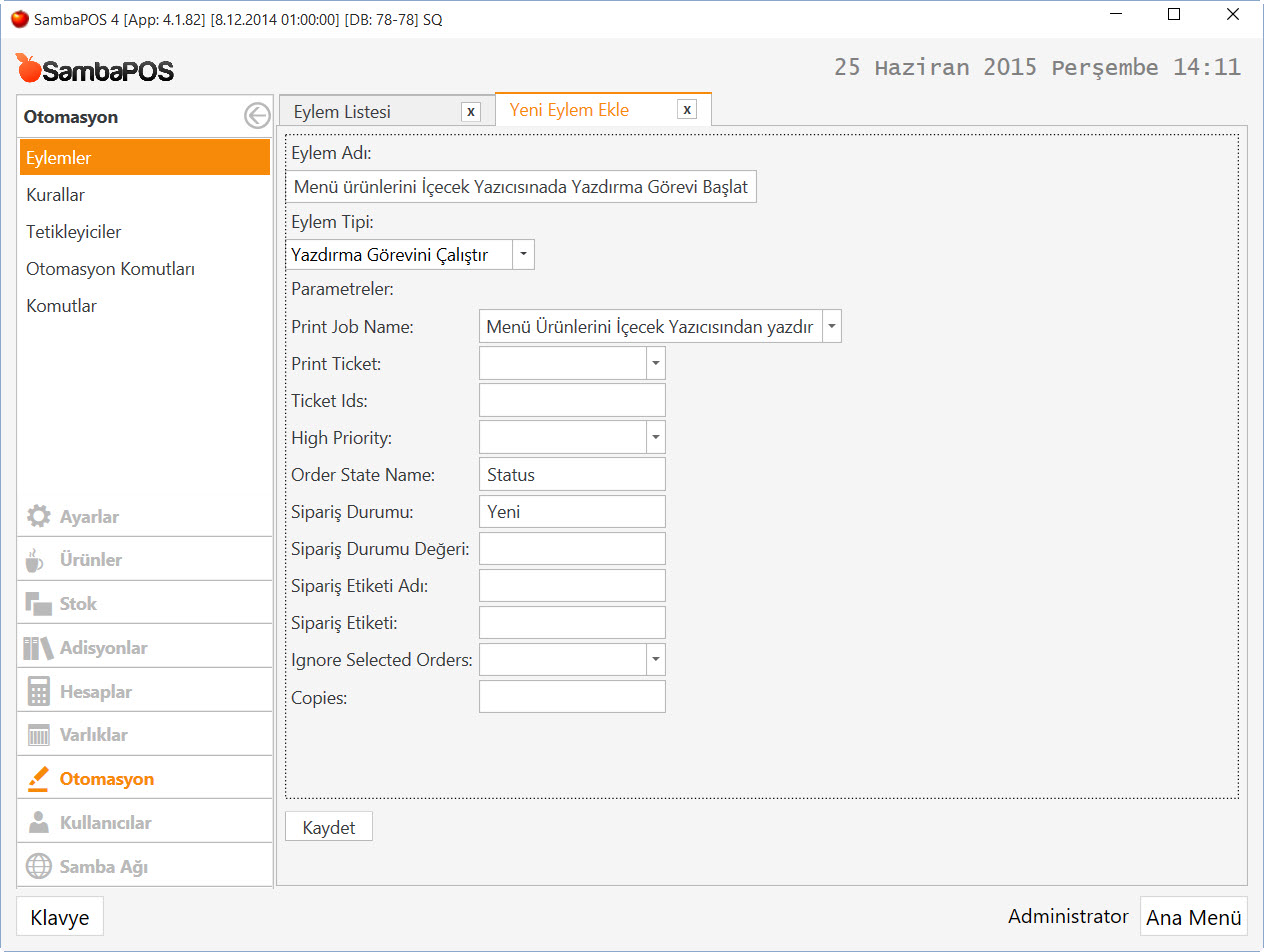Click the Ana Menü button
Screen dimensions: 1264x952
coord(1193,917)
